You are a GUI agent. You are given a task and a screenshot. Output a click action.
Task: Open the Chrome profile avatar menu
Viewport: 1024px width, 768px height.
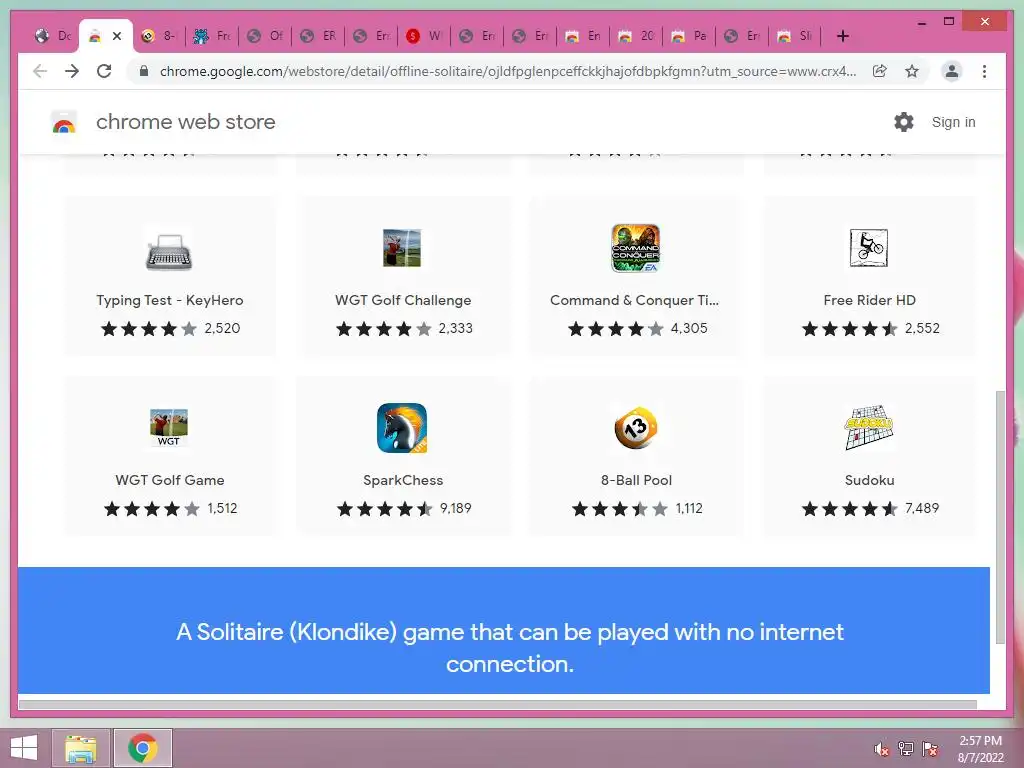click(x=952, y=71)
